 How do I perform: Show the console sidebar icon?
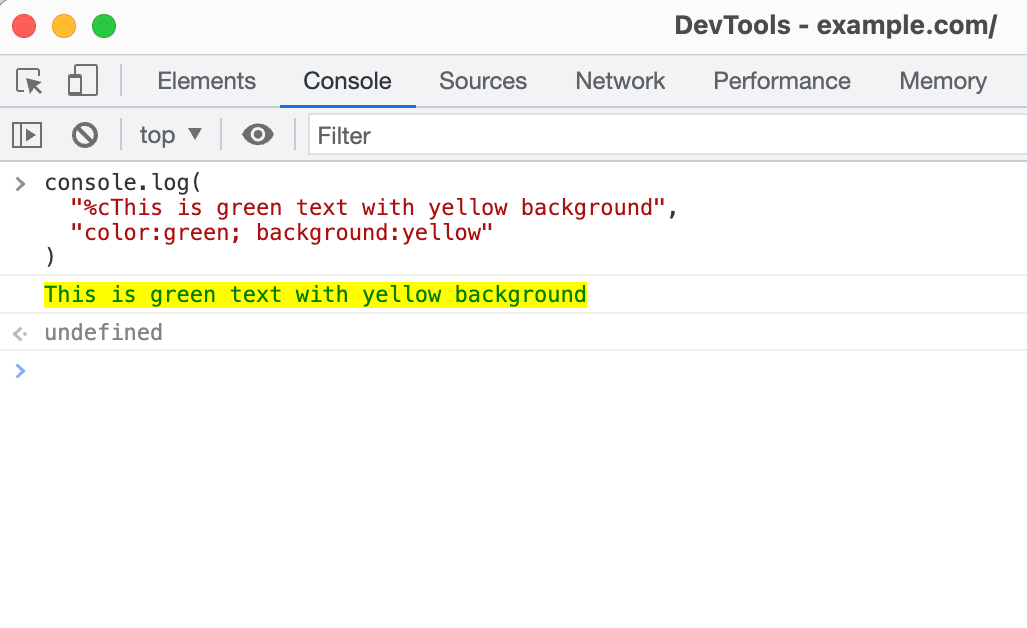[x=27, y=136]
